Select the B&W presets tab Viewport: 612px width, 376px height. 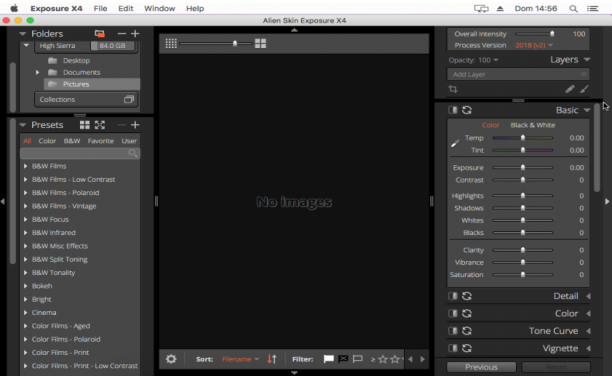tap(72, 141)
